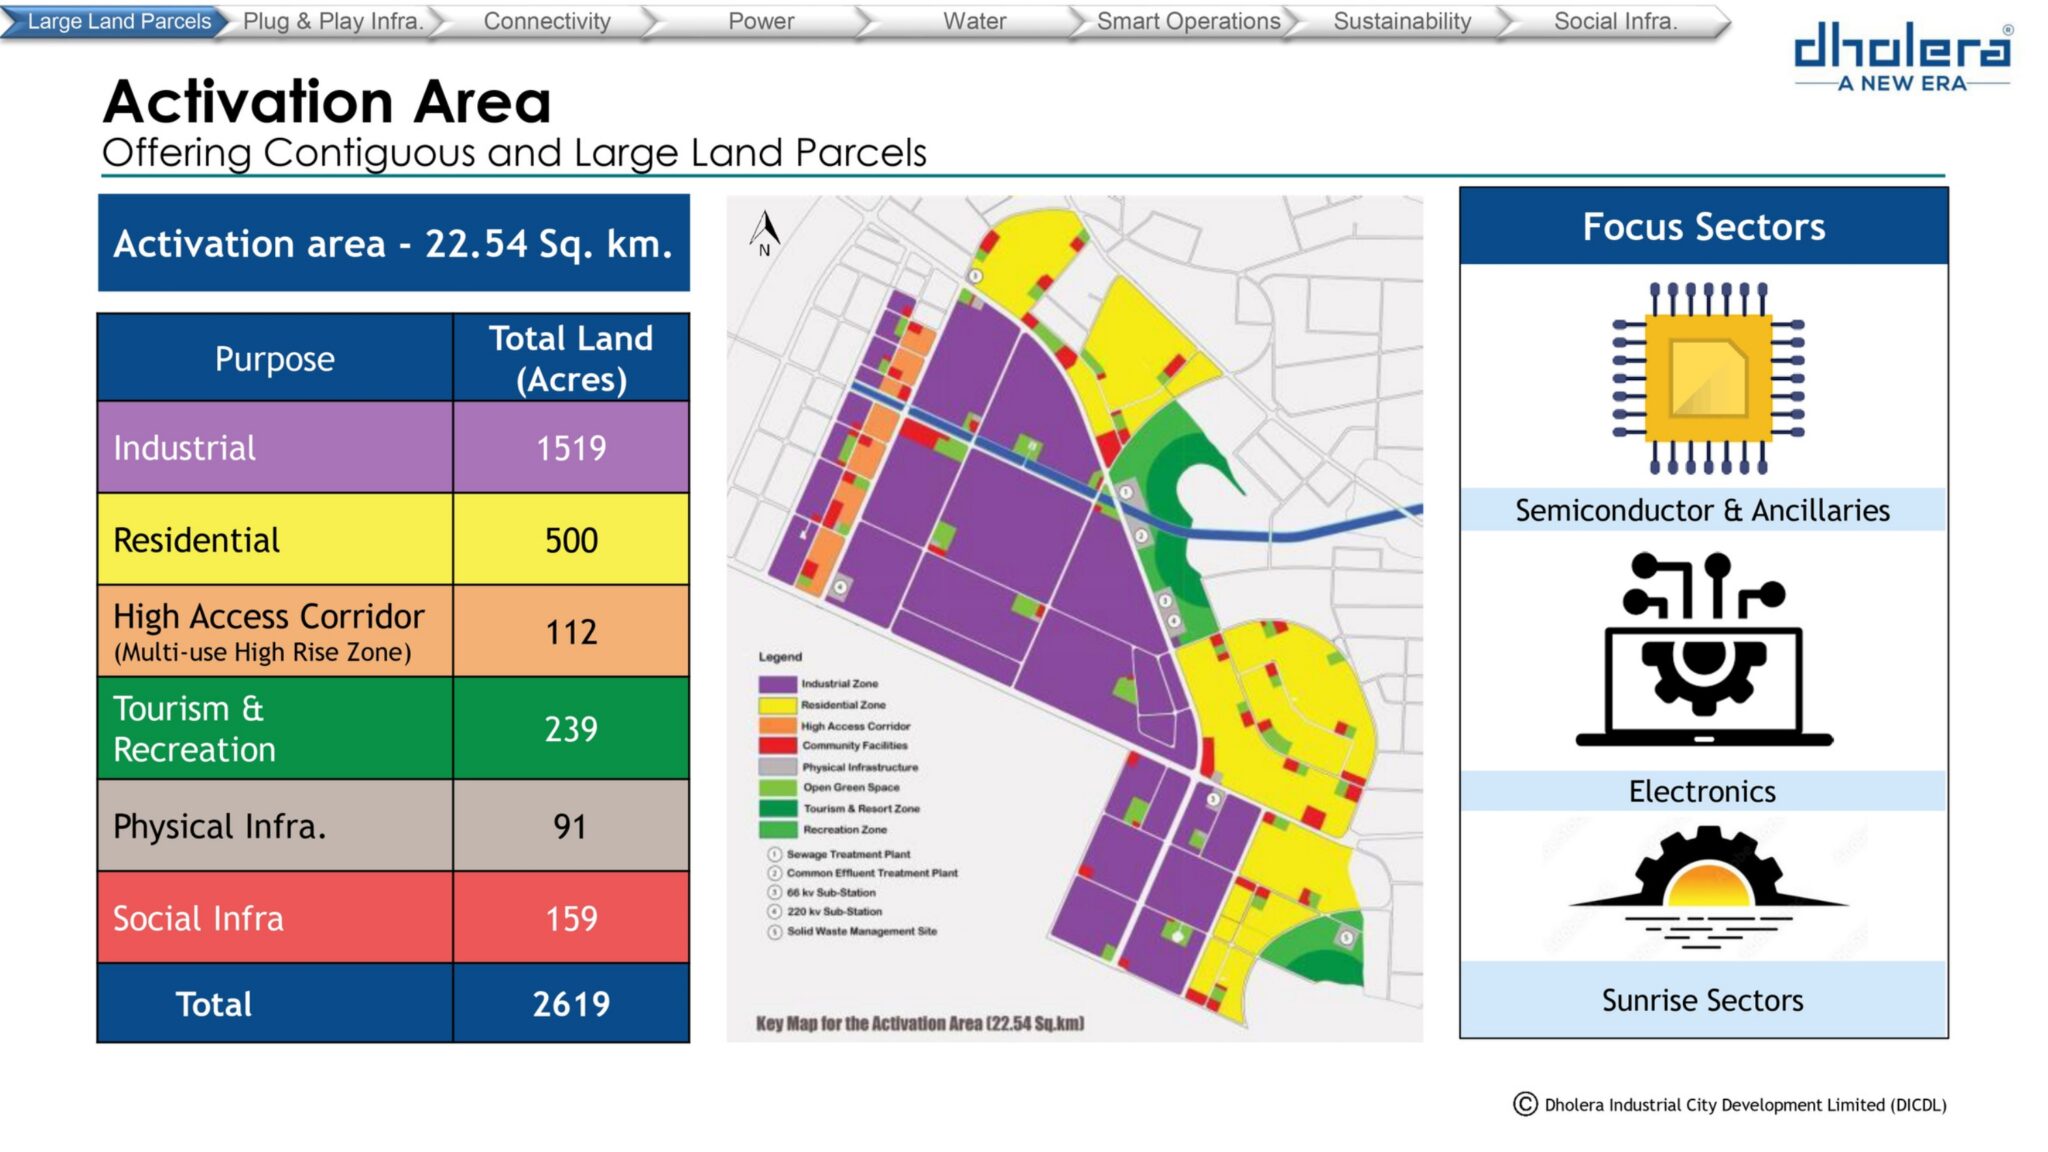Click legend marker 3 66 kv Sub-Station
The width and height of the screenshot is (2048, 1152).
pyautogui.click(x=774, y=892)
